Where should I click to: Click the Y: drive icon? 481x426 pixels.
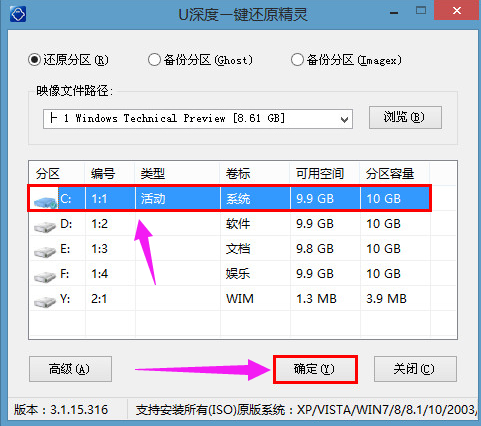tap(45, 302)
